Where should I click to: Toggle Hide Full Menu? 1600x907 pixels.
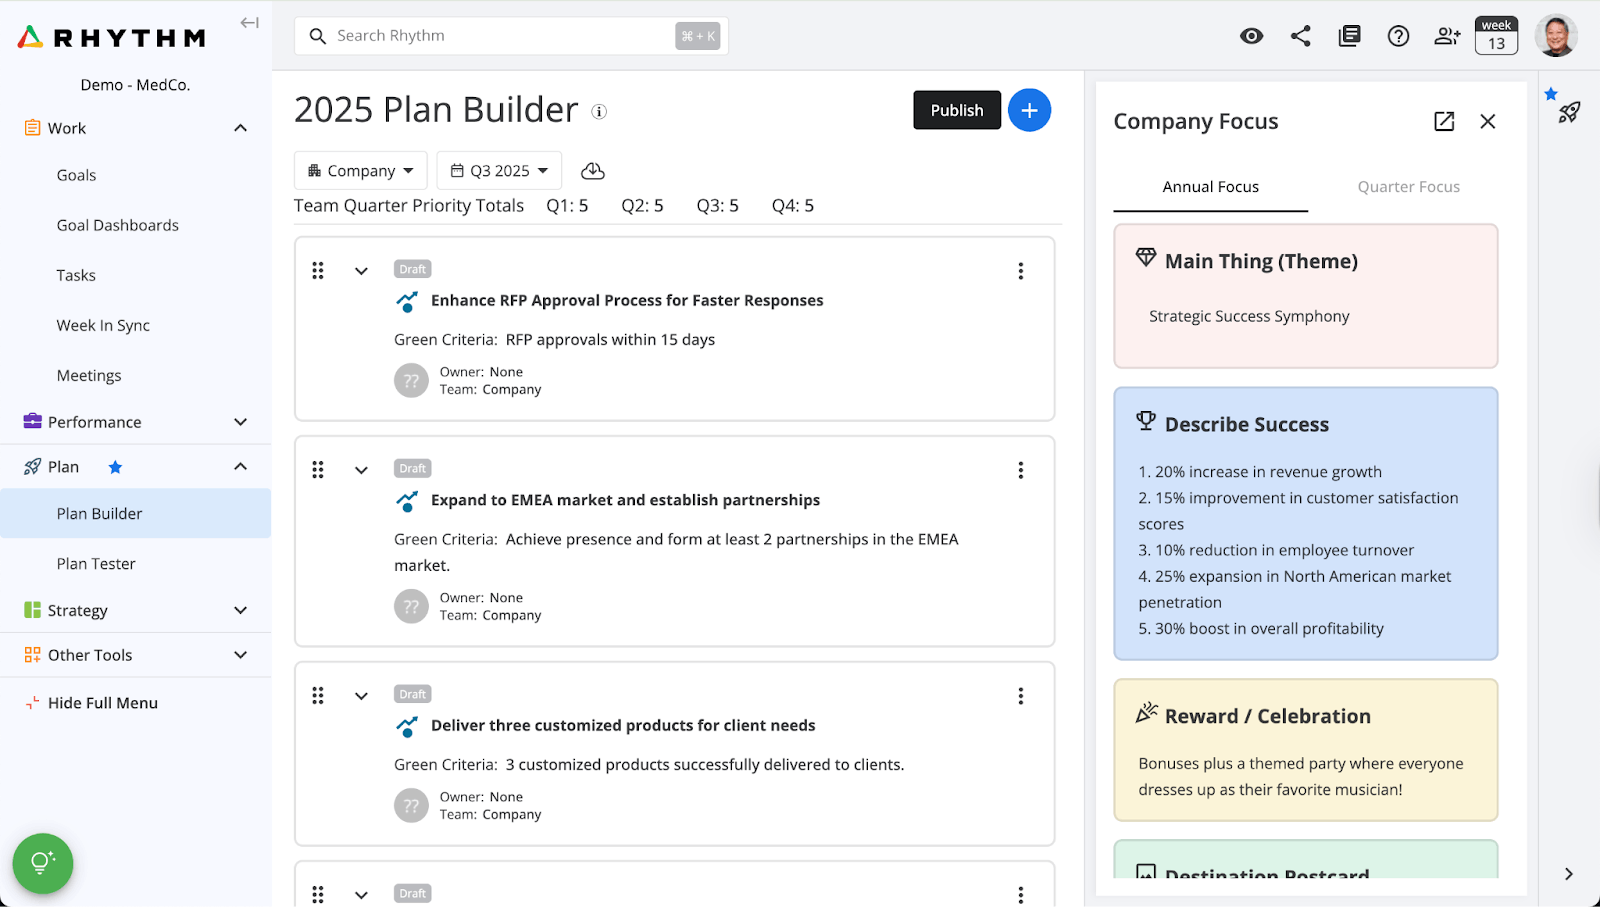click(102, 703)
